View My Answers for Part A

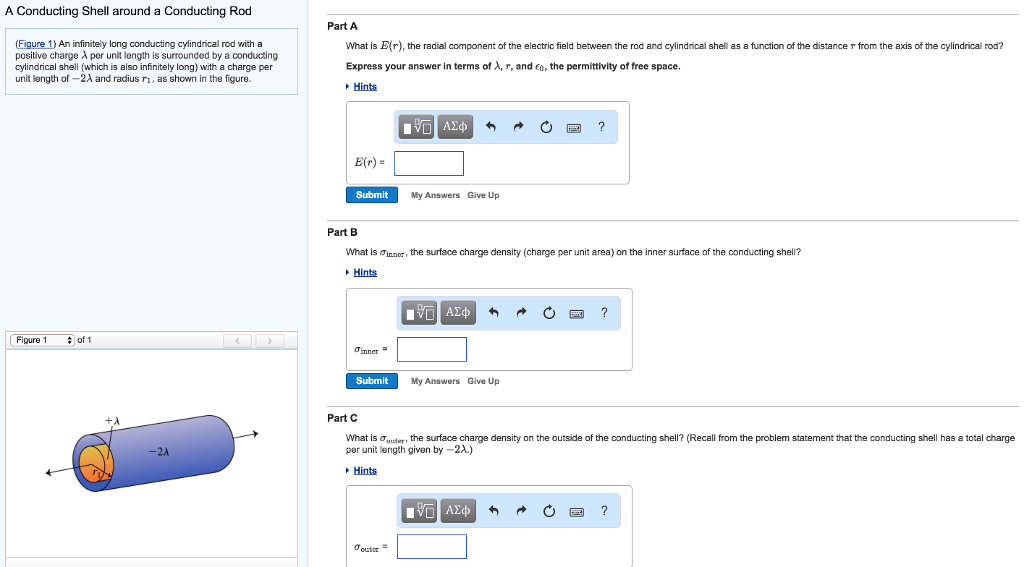tap(435, 195)
